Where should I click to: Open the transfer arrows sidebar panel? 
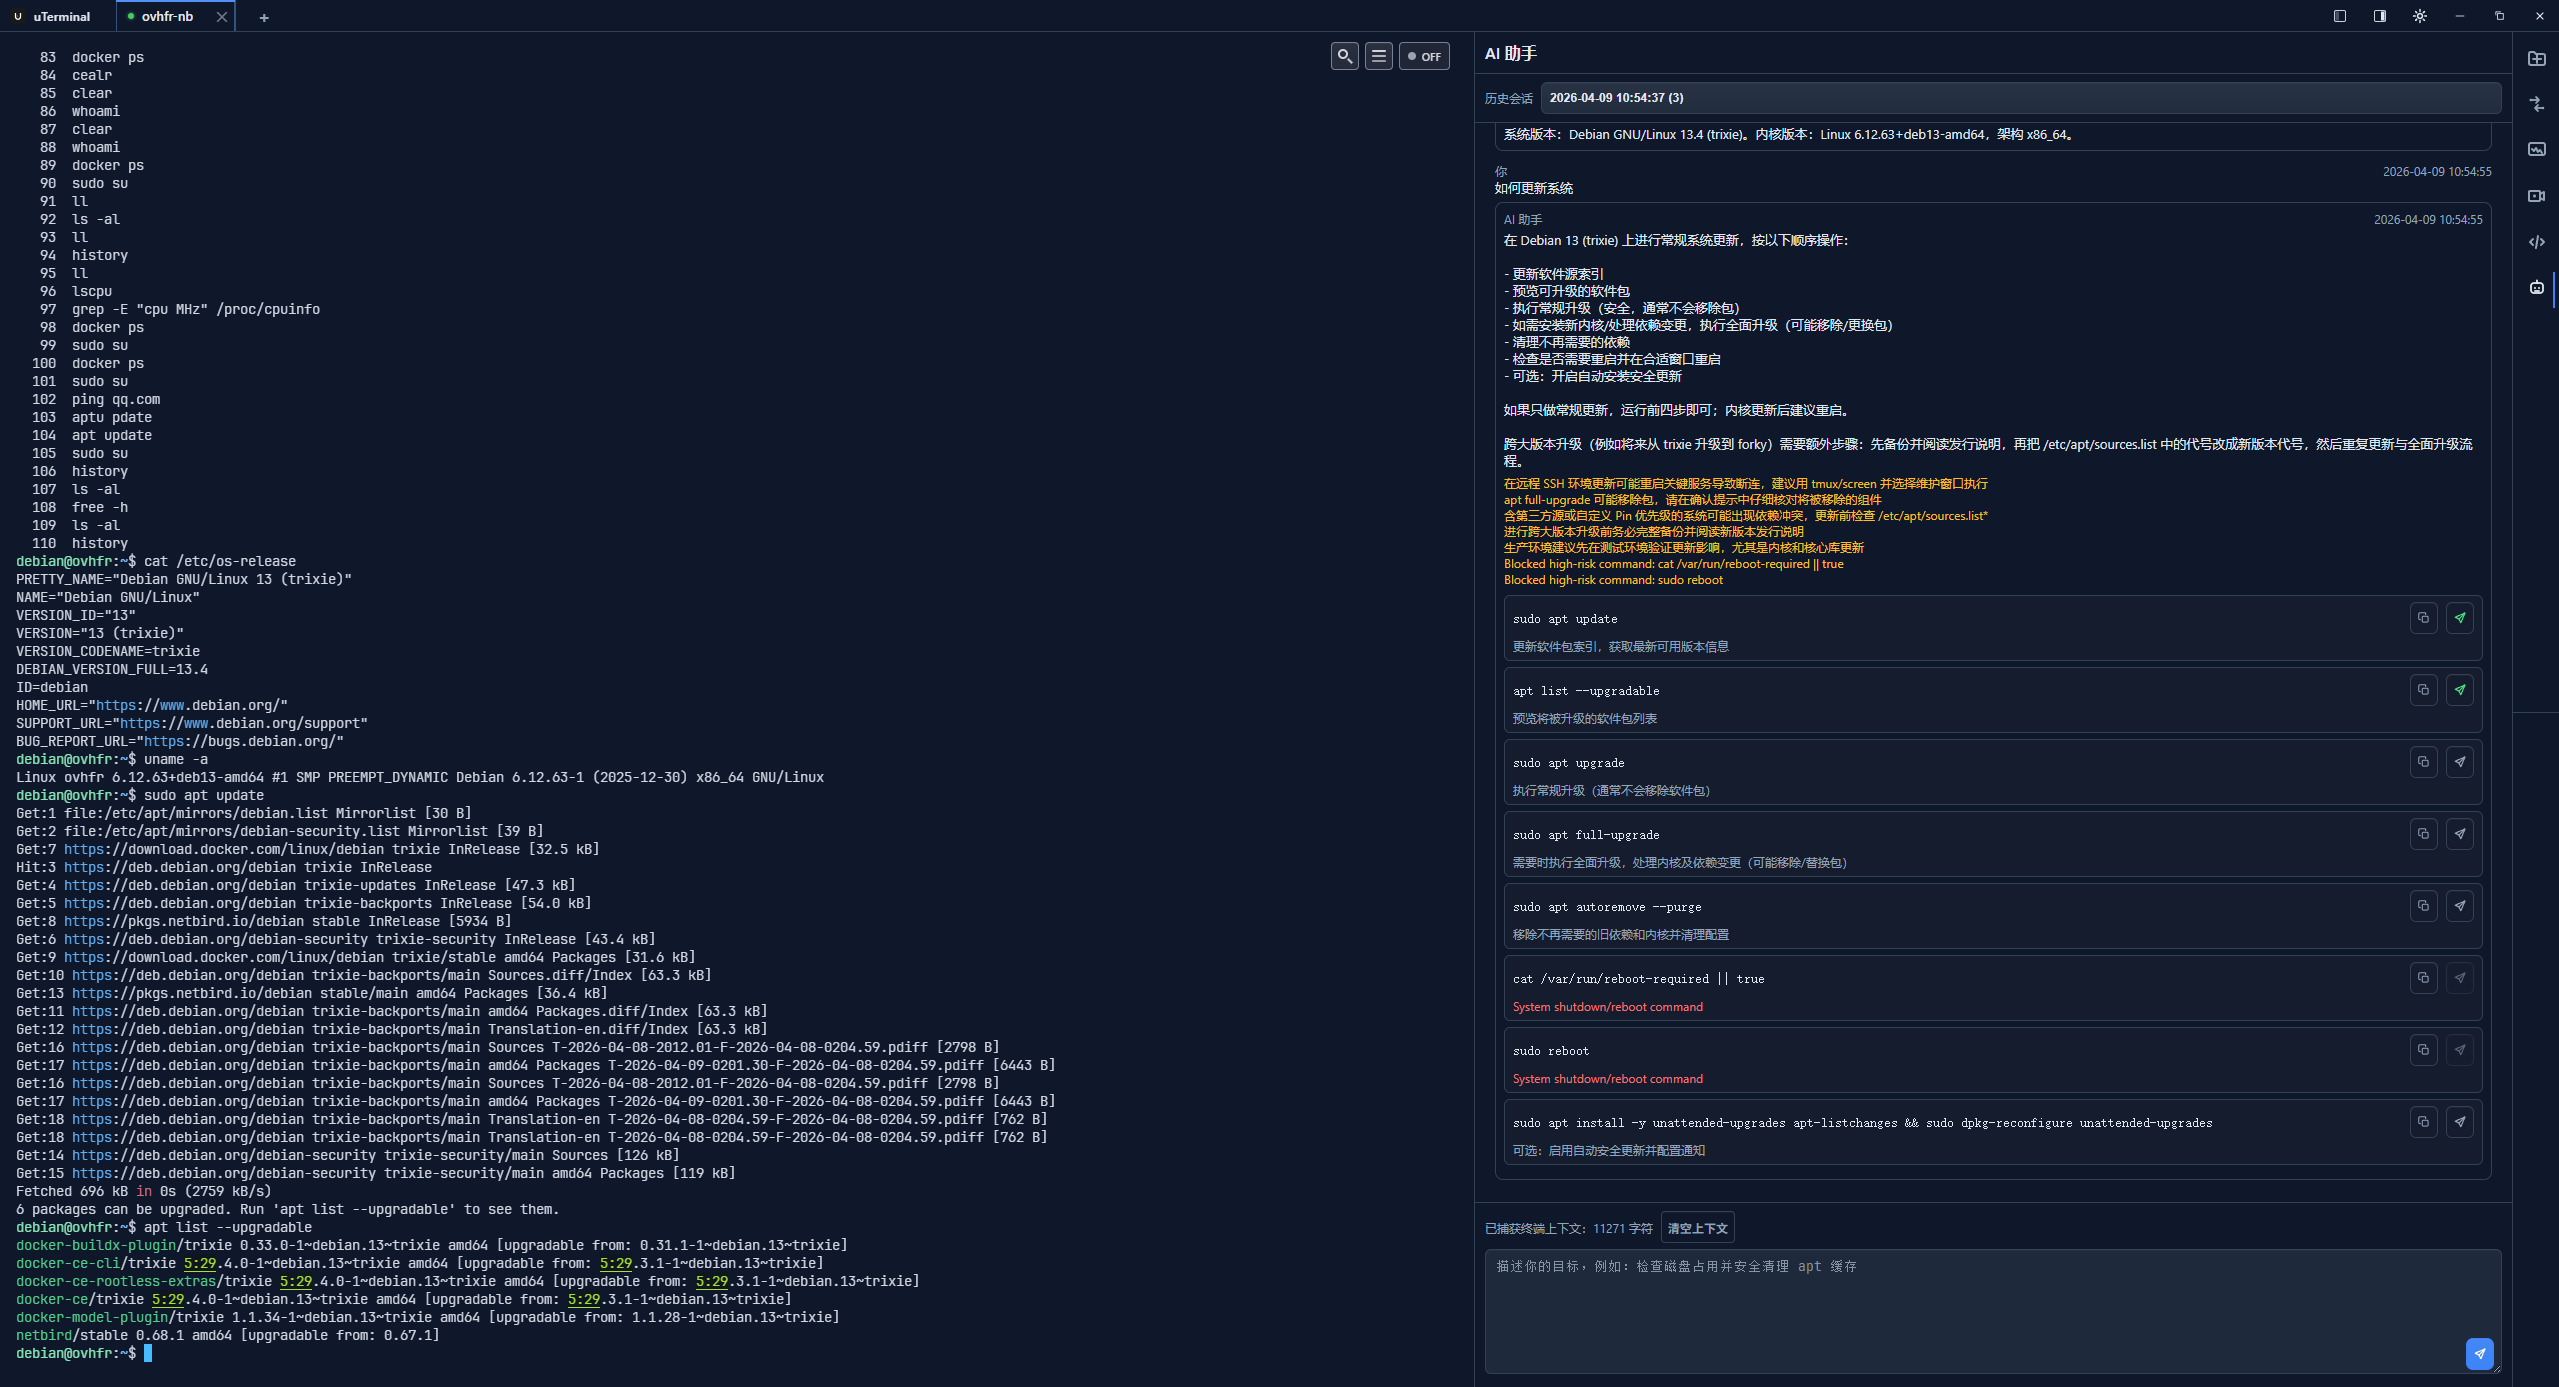coord(2536,104)
